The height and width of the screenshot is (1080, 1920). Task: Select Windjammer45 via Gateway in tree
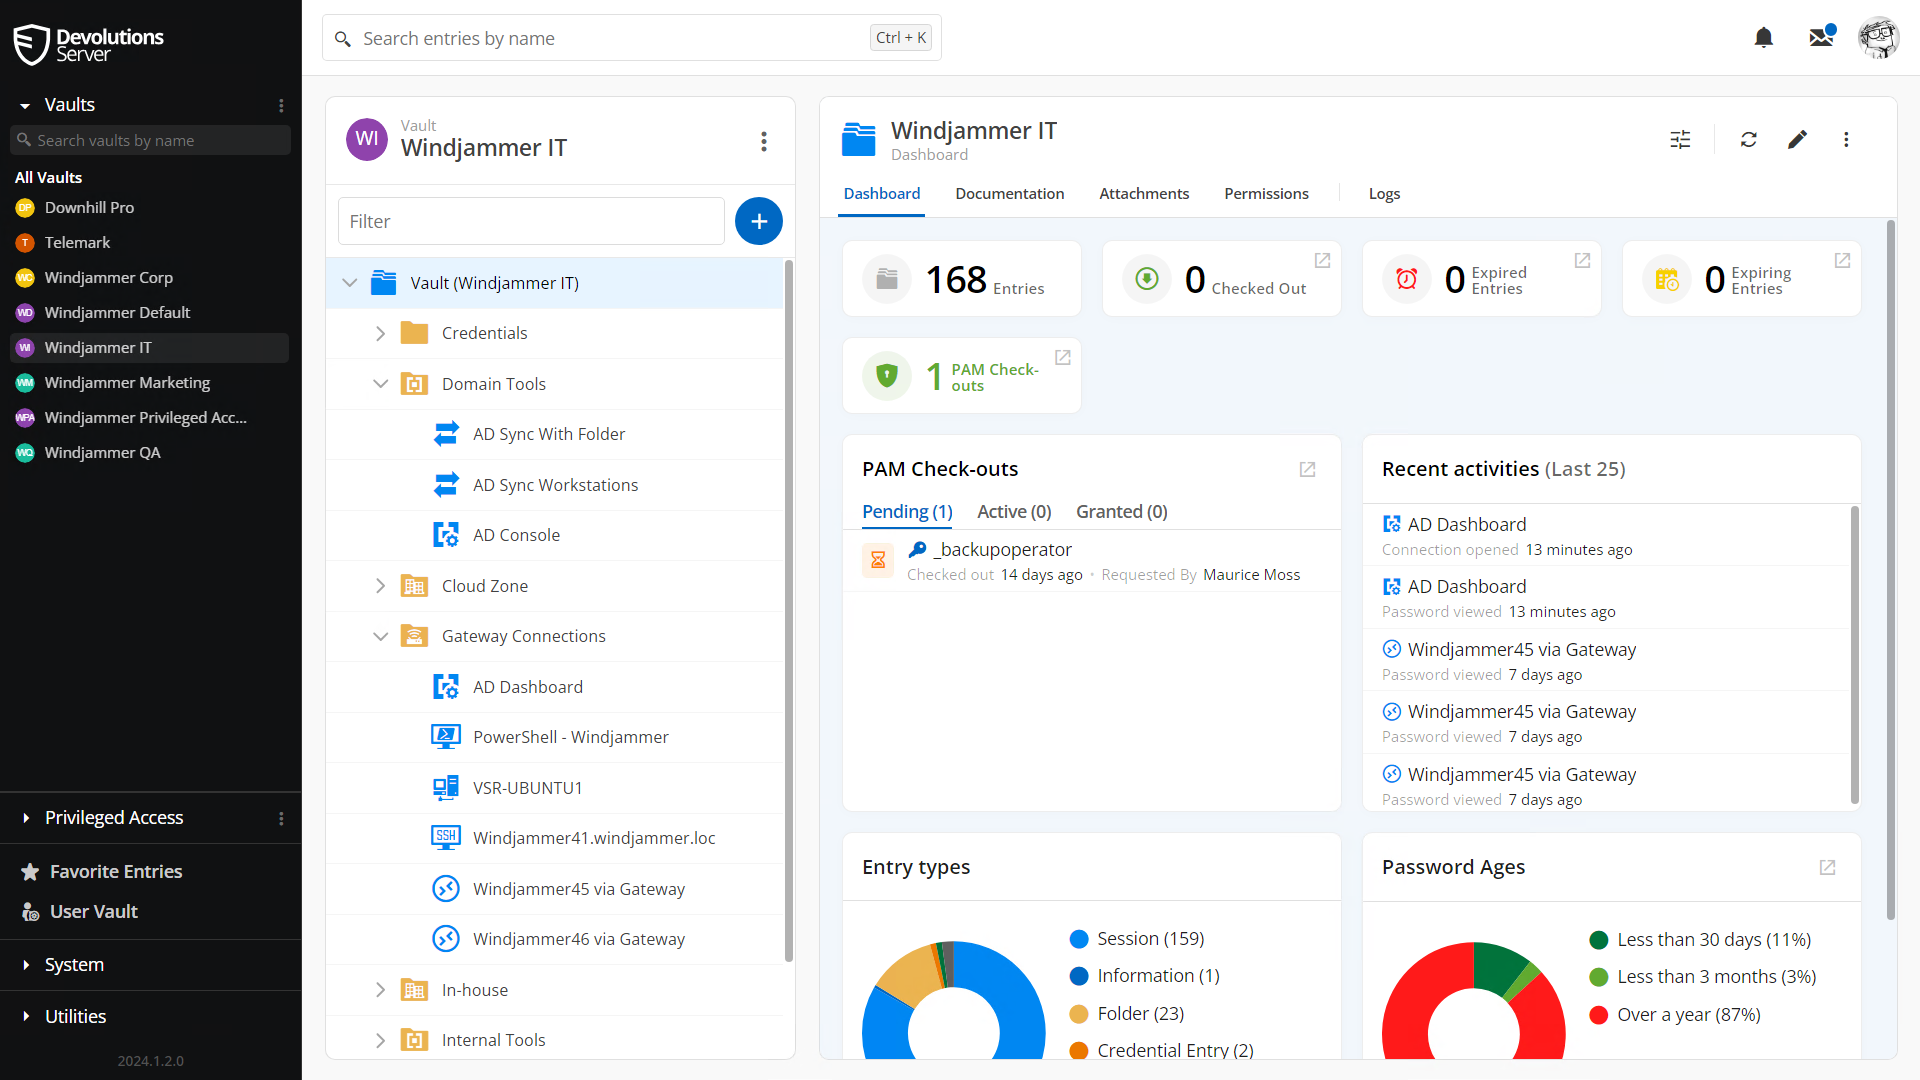coord(555,889)
